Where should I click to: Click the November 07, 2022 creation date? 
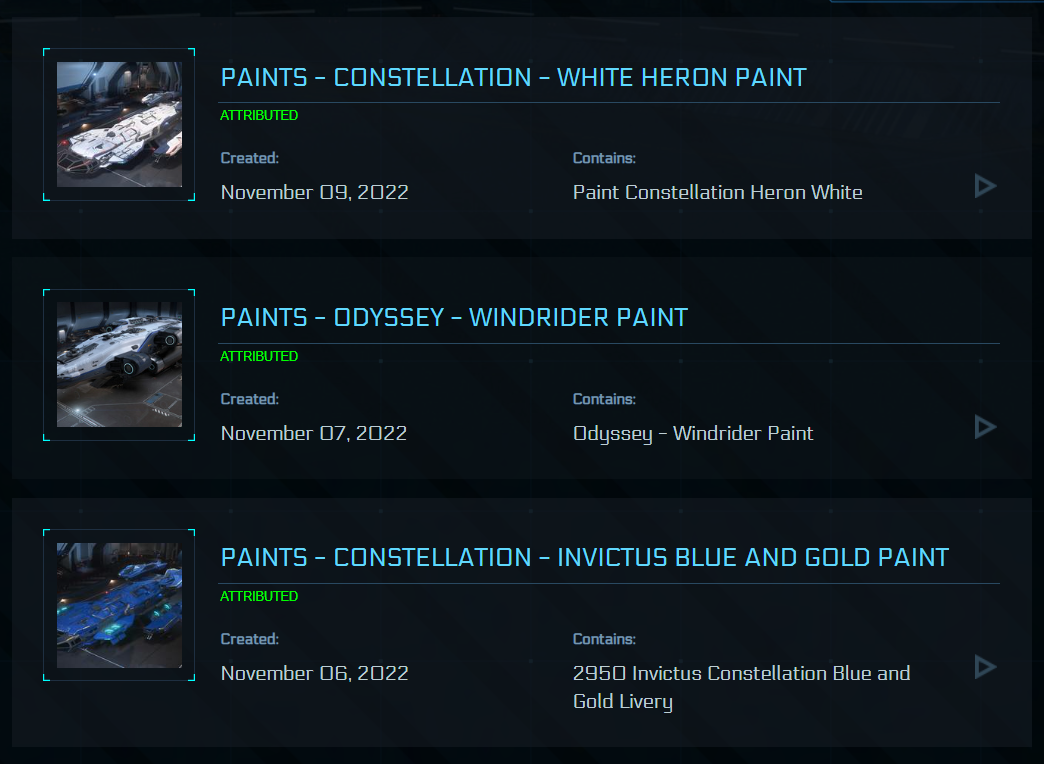coord(314,434)
